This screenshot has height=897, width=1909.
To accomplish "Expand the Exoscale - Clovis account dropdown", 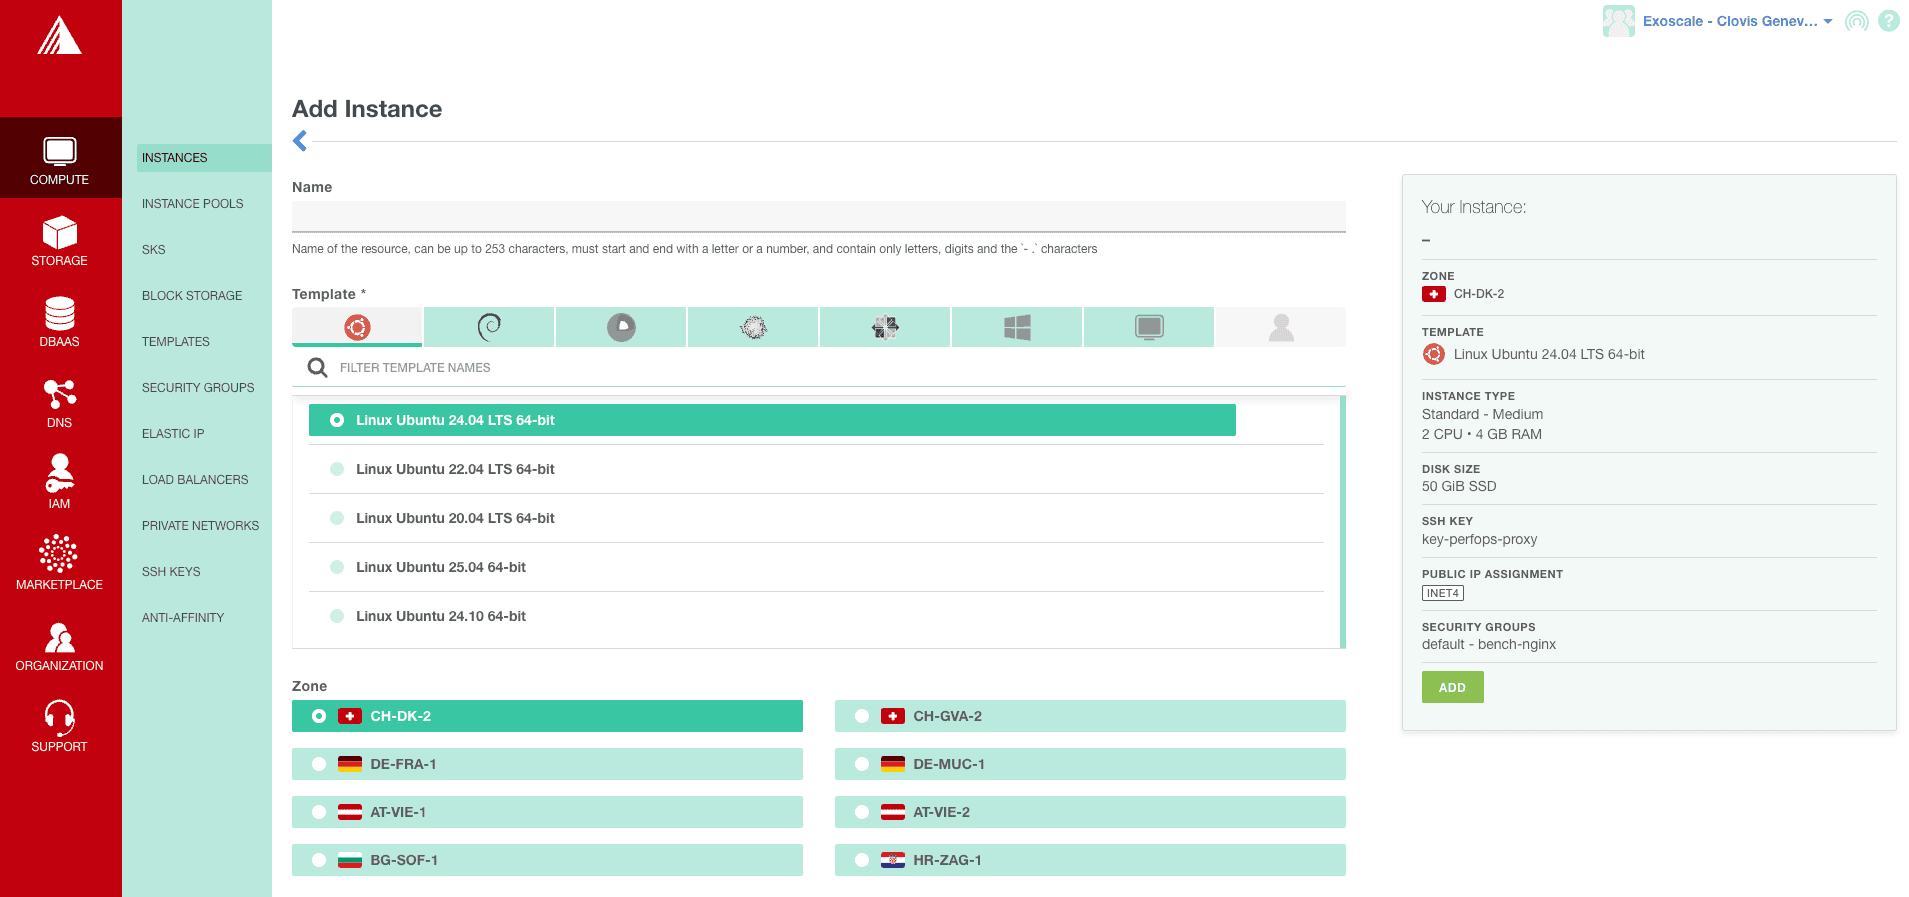I will point(1737,21).
